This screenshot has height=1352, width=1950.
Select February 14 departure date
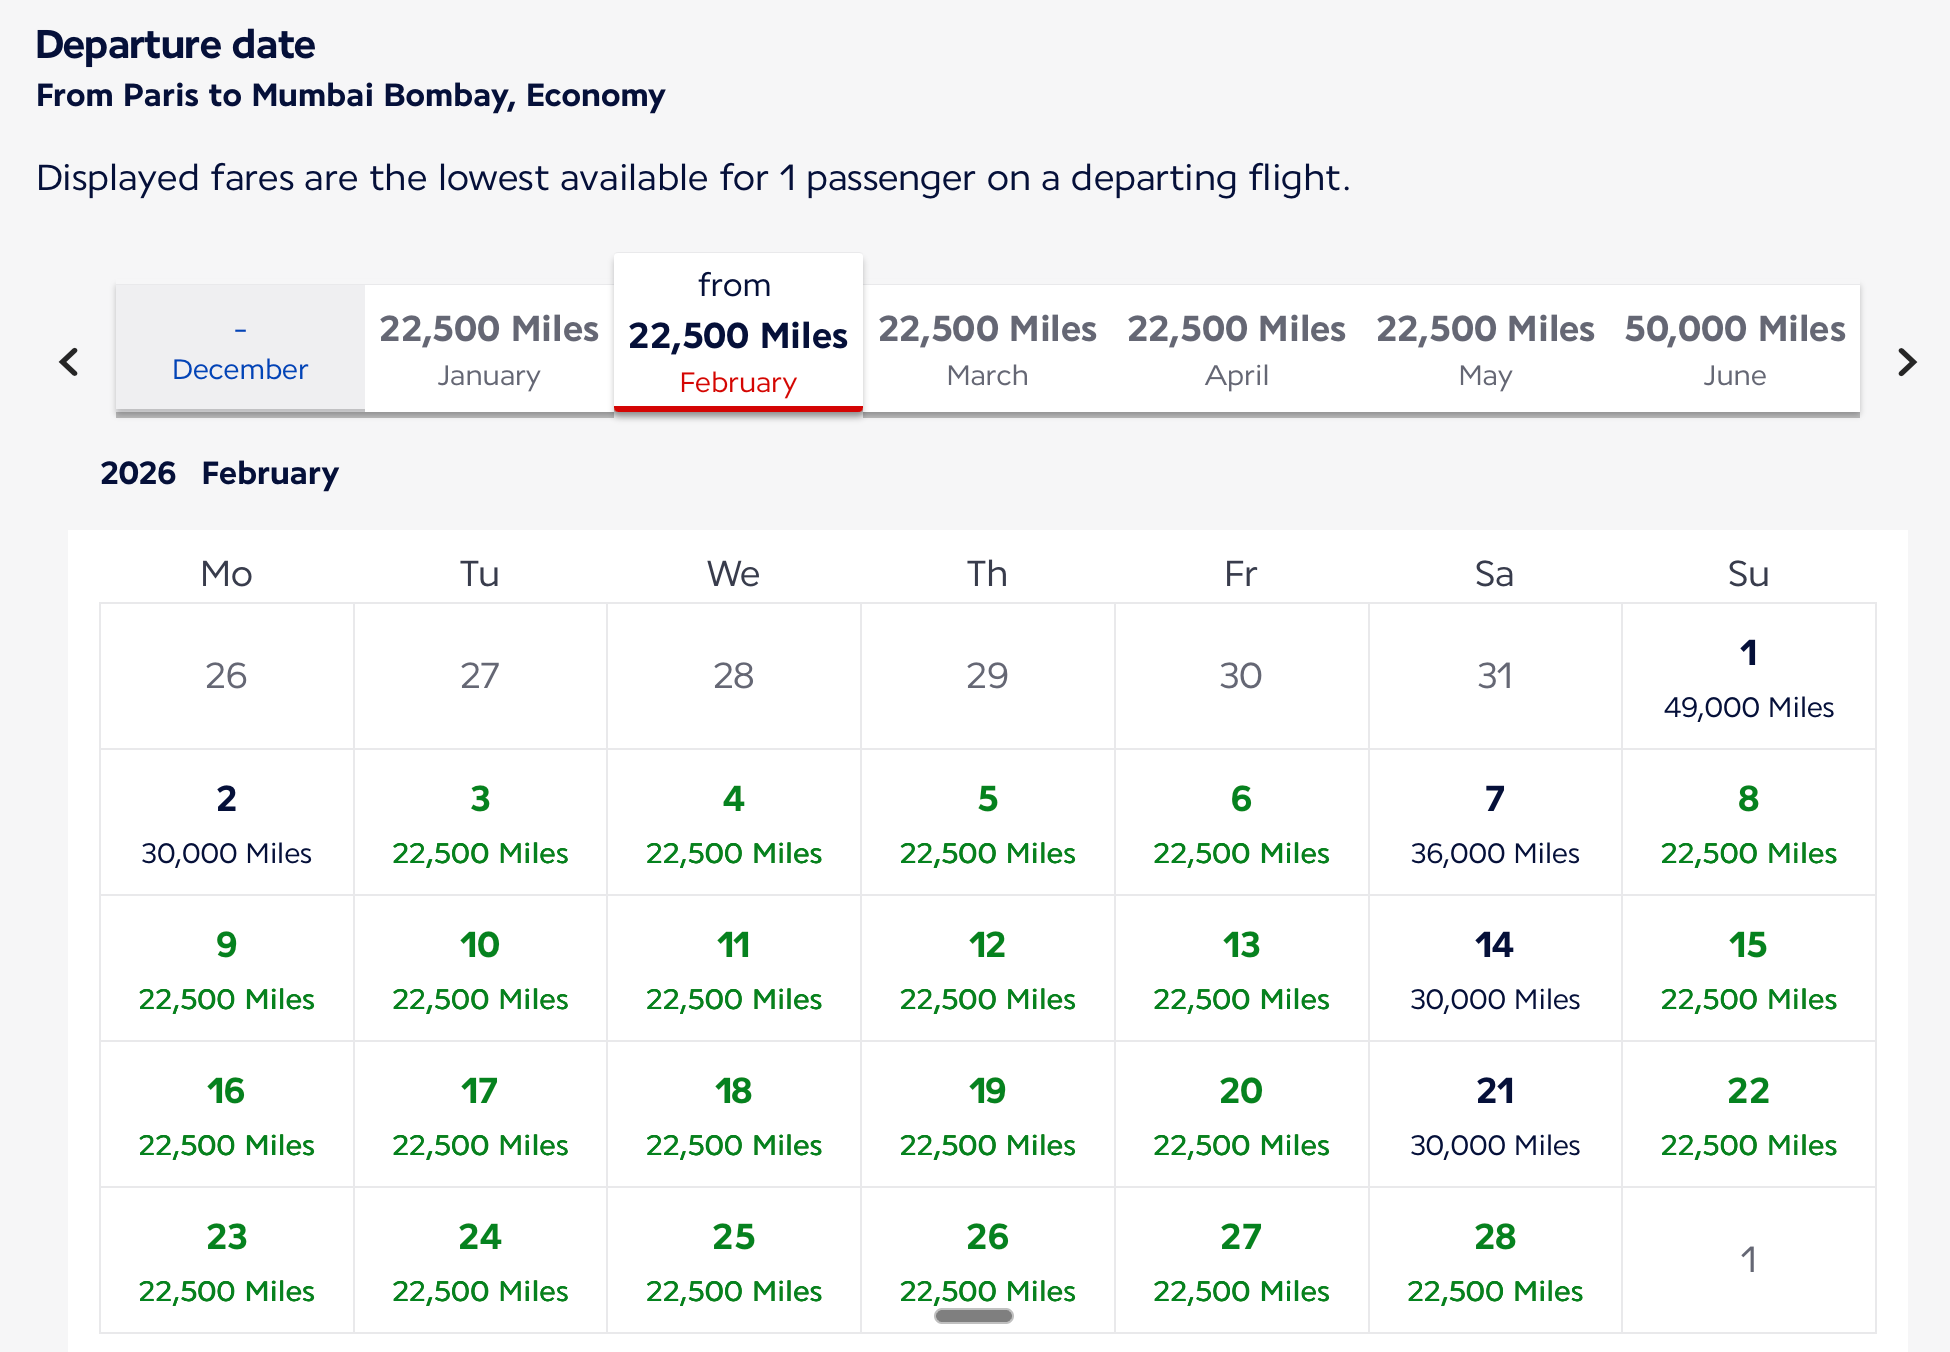[1494, 968]
